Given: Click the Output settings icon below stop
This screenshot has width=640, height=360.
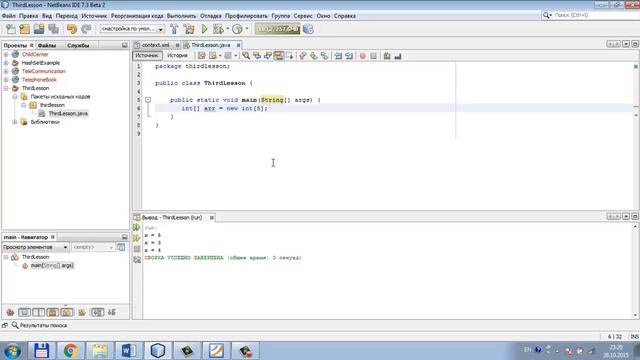Looking at the screenshot, I should 137,260.
